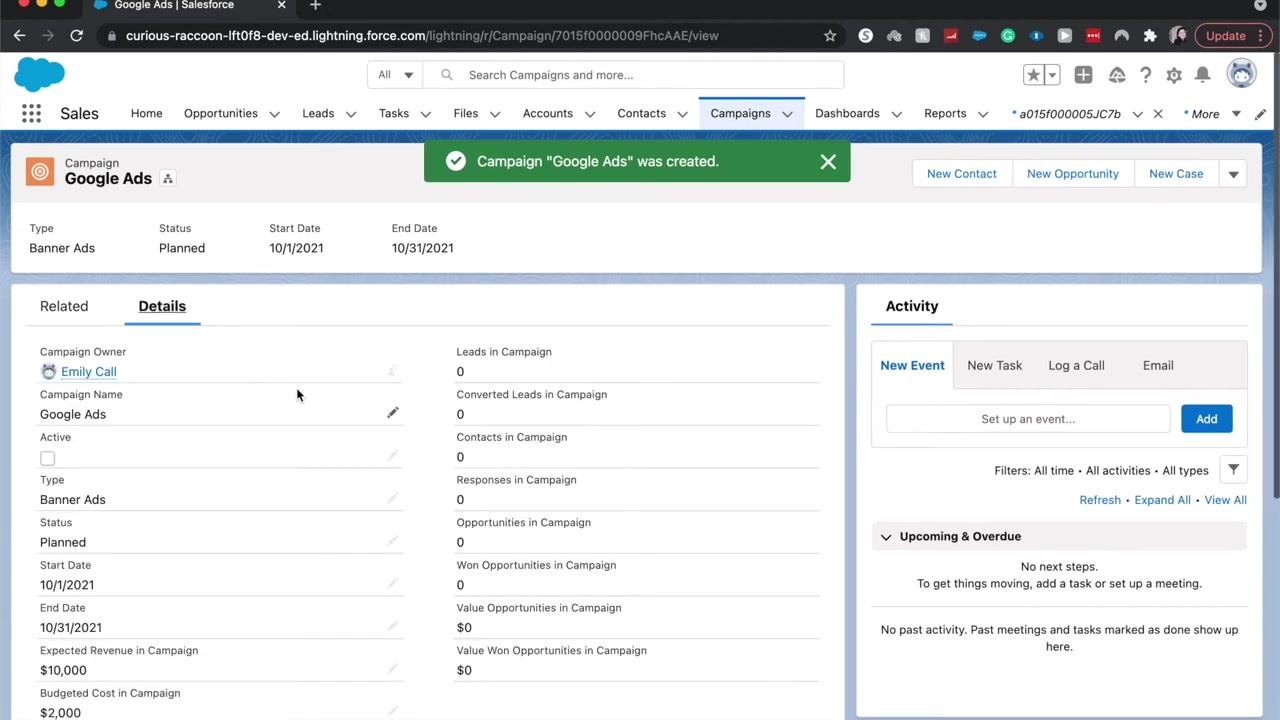Expand the Dashboards nav dropdown
The width and height of the screenshot is (1280, 720).
coord(896,114)
